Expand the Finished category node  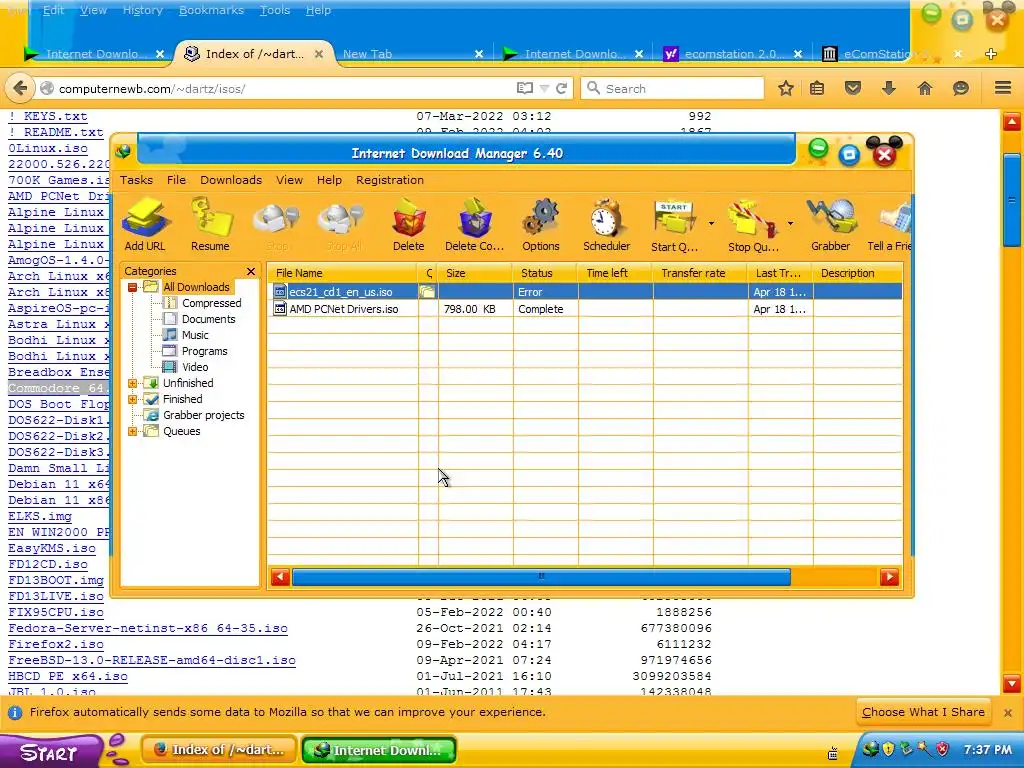point(133,399)
